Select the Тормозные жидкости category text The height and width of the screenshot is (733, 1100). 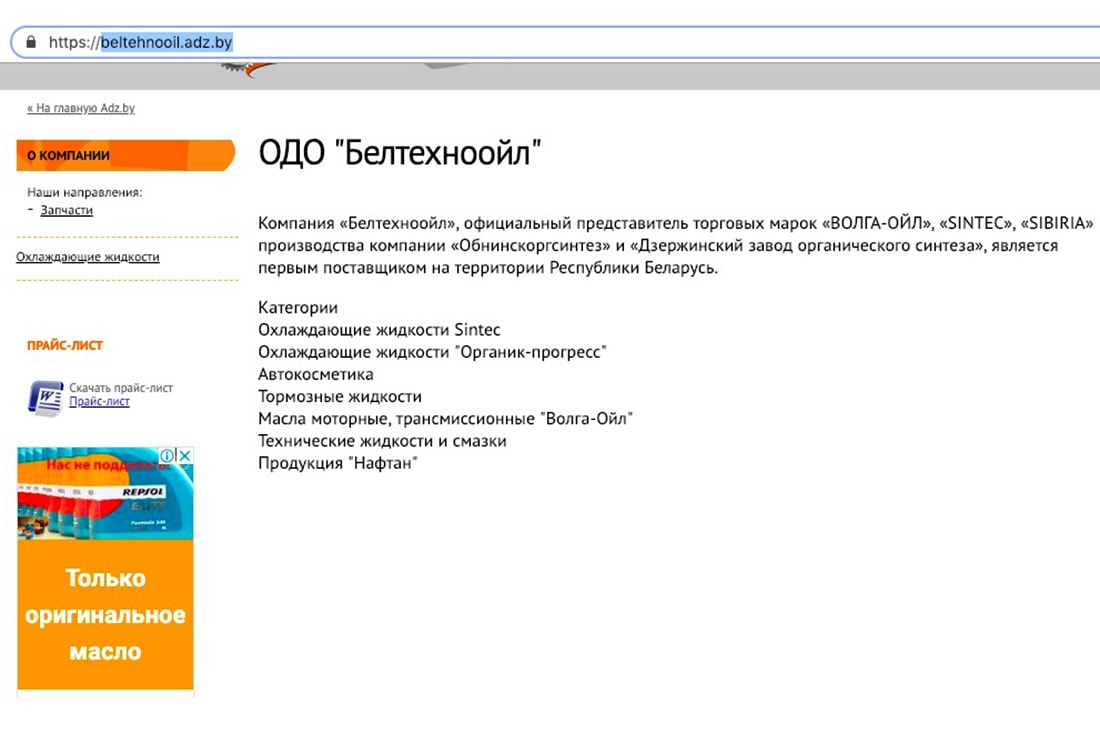[x=340, y=396]
